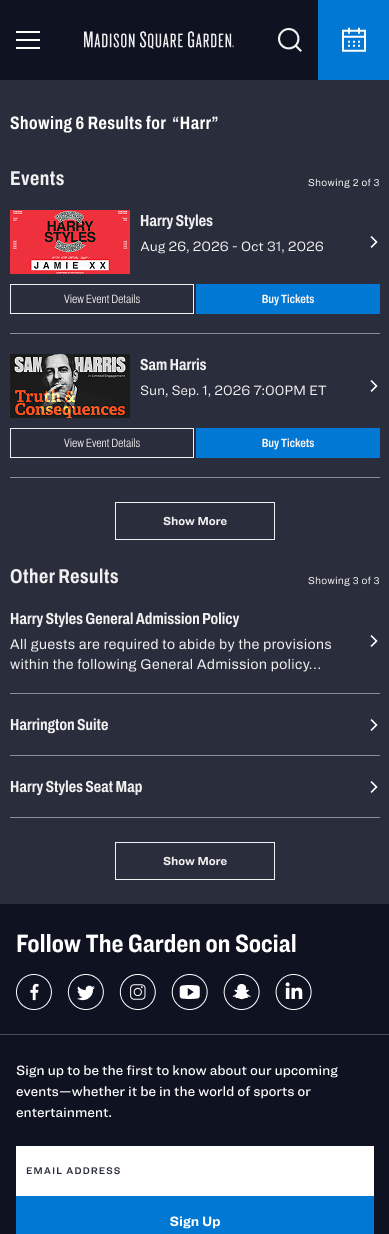Click the Email Address input field

pyautogui.click(x=195, y=1171)
